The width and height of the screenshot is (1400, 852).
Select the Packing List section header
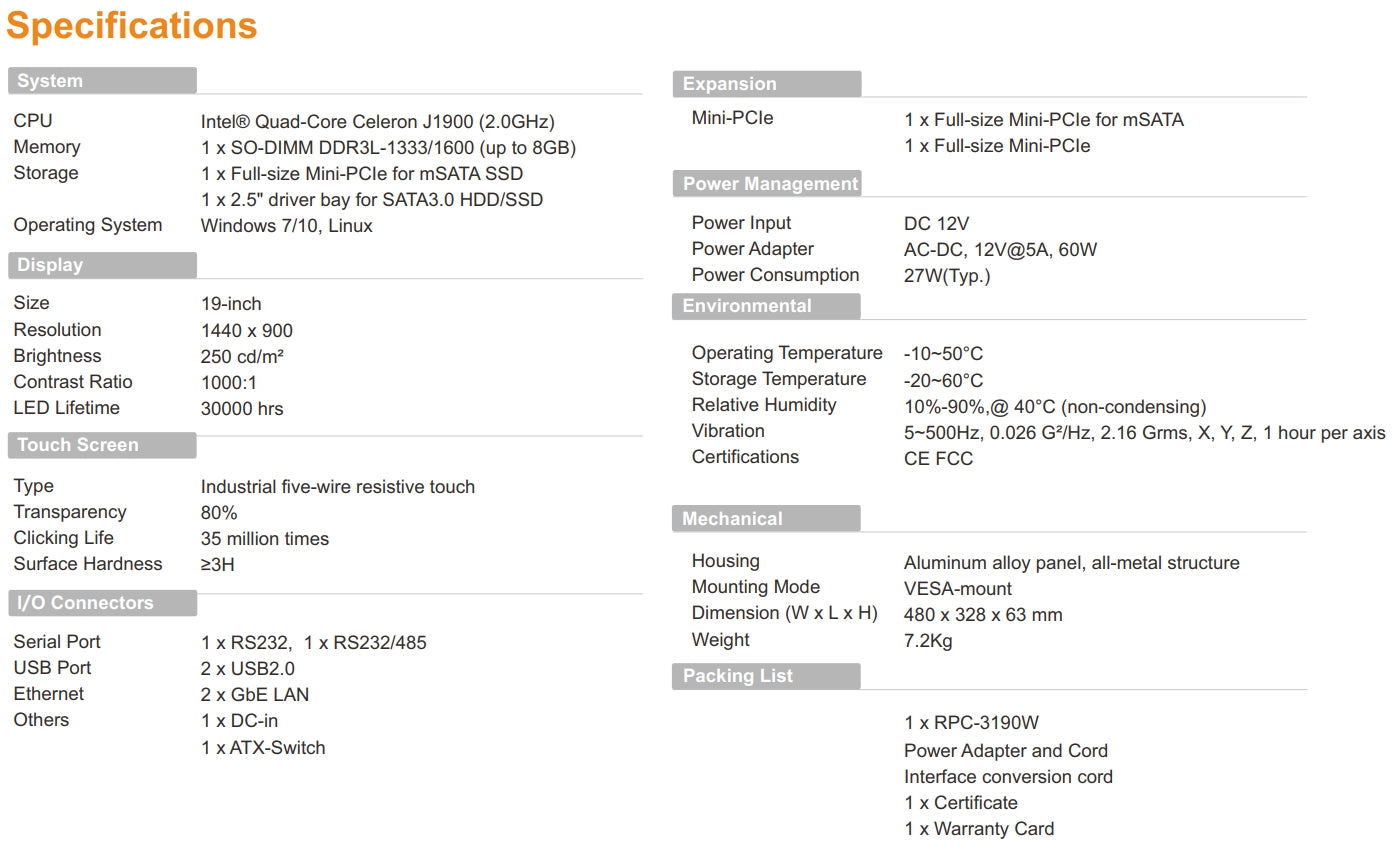pos(737,676)
